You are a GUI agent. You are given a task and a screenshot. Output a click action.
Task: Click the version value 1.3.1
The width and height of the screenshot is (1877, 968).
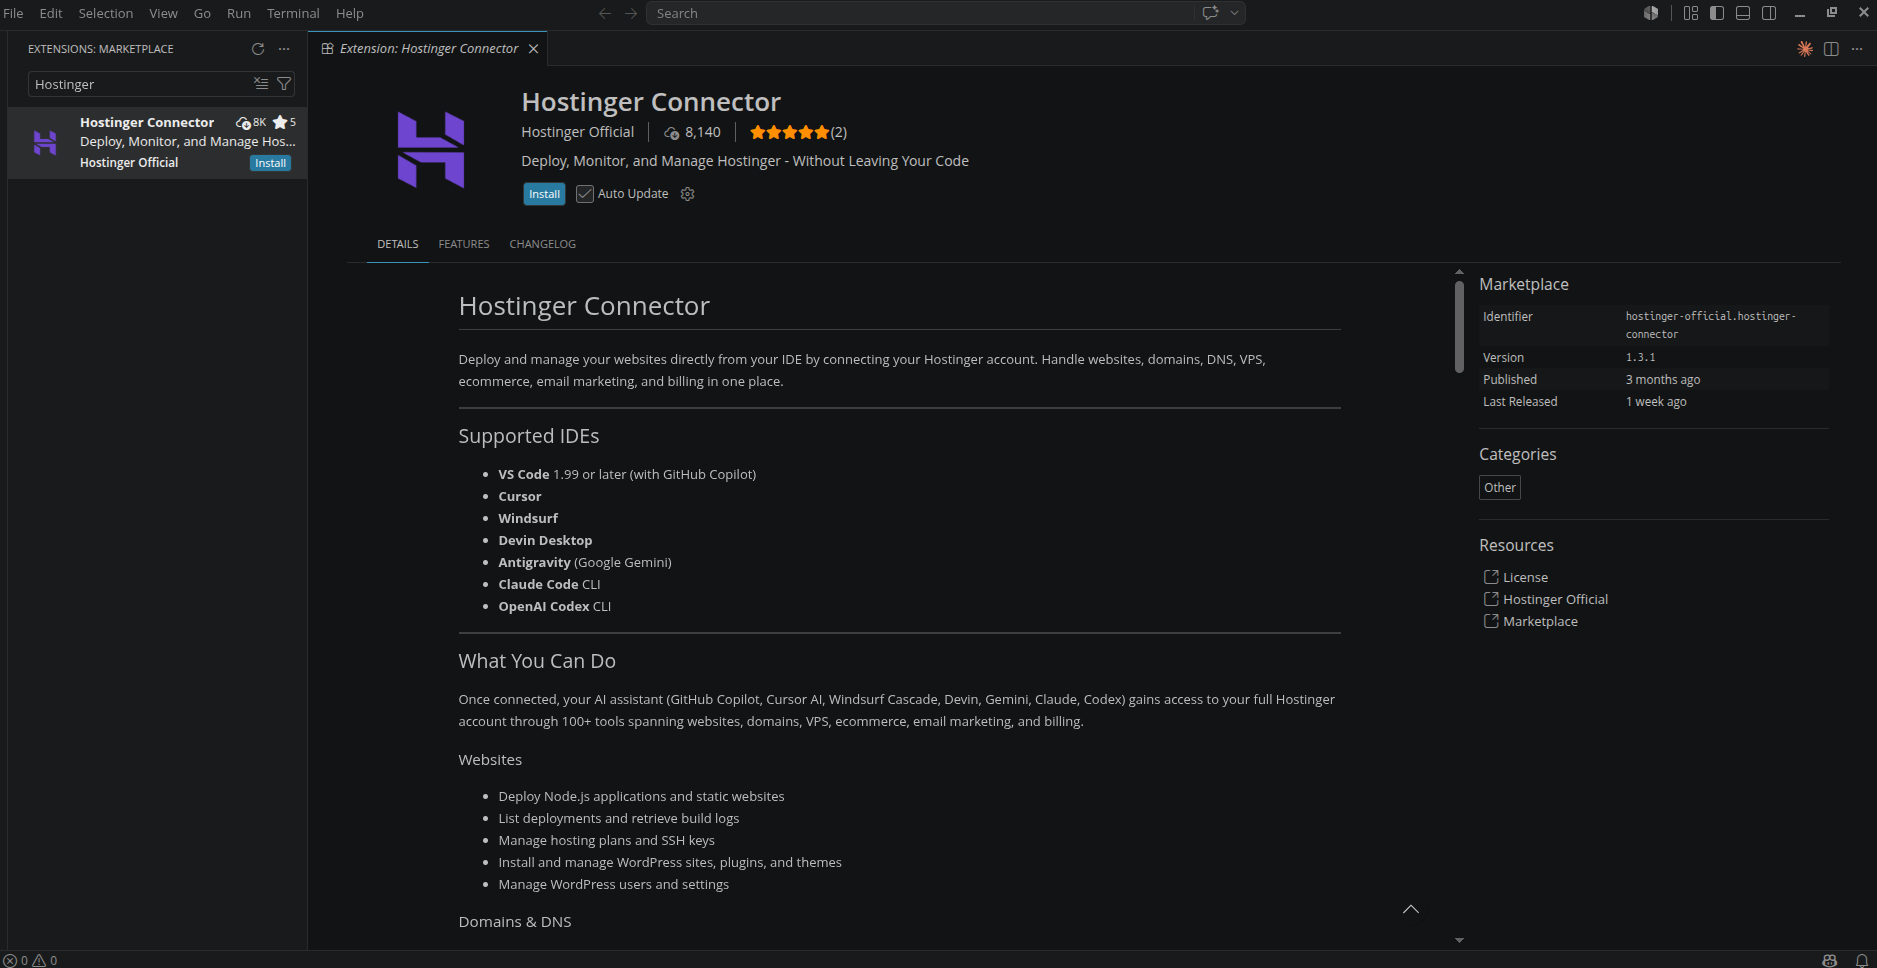point(1640,357)
